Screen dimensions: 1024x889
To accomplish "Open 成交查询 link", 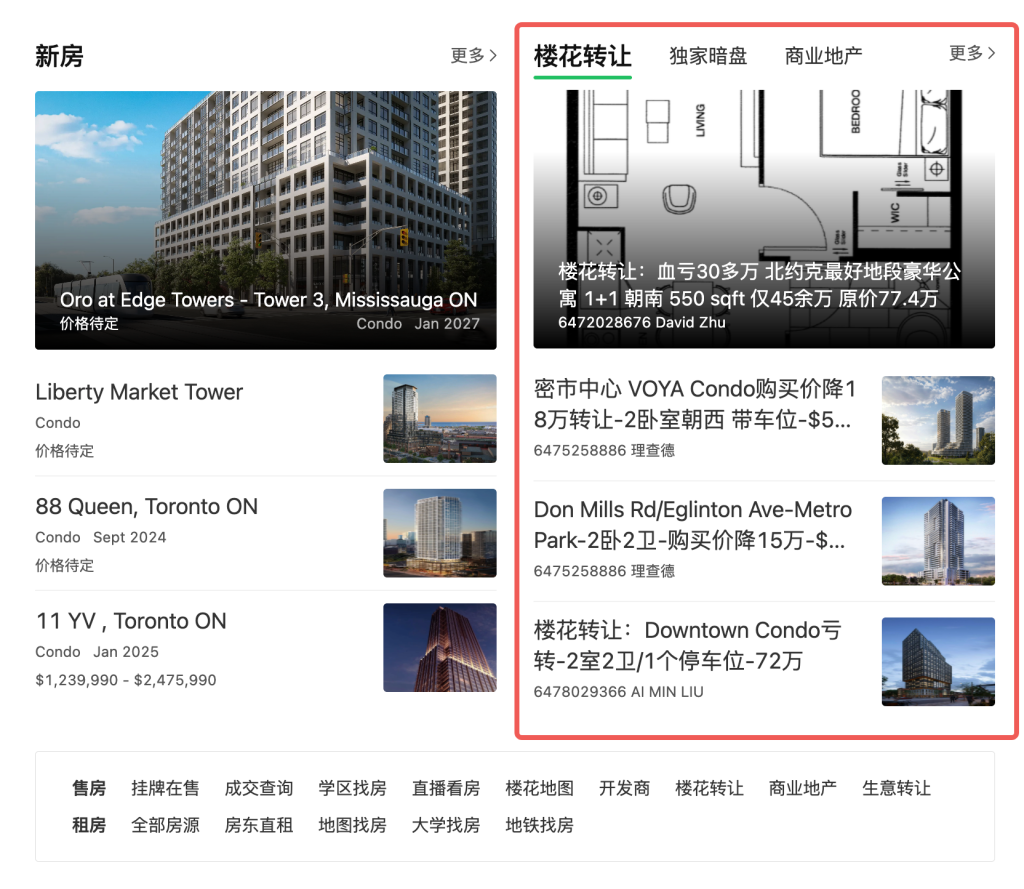I will coord(259,788).
